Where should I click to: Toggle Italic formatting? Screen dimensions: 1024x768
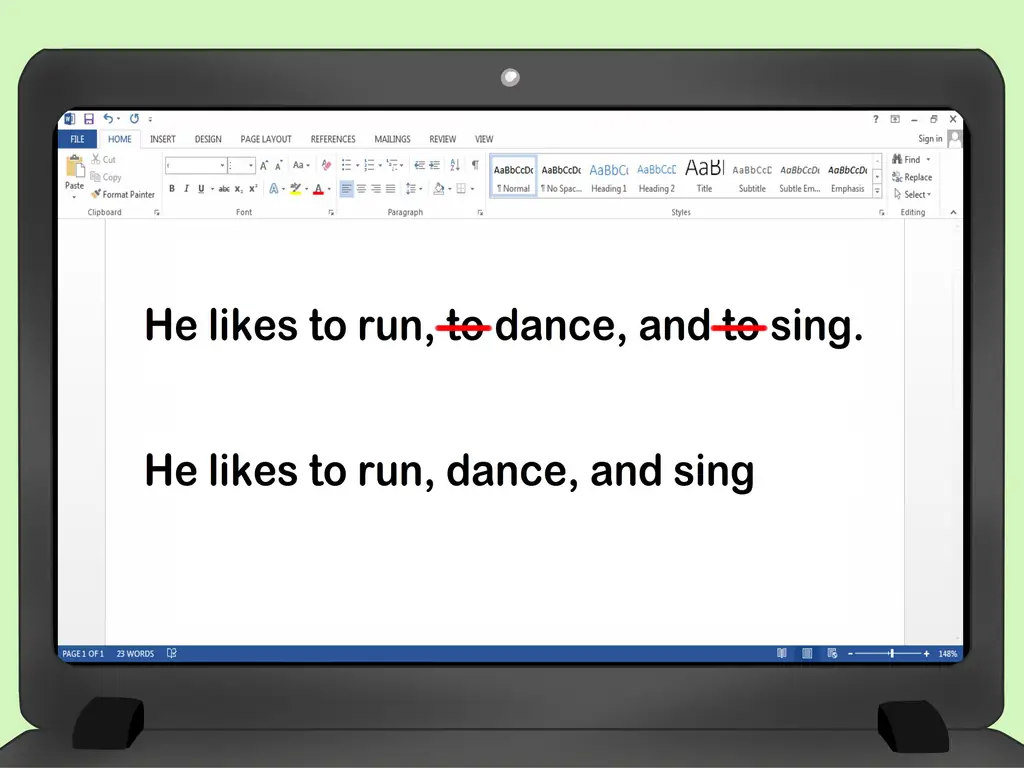point(186,189)
